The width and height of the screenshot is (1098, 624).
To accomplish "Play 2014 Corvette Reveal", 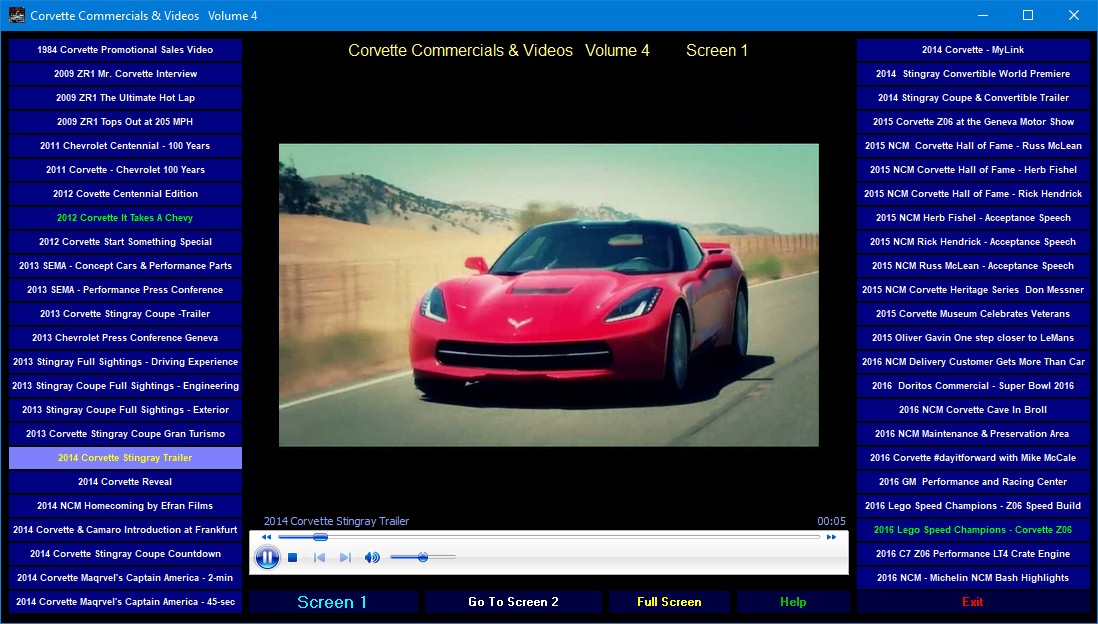I will (x=125, y=482).
